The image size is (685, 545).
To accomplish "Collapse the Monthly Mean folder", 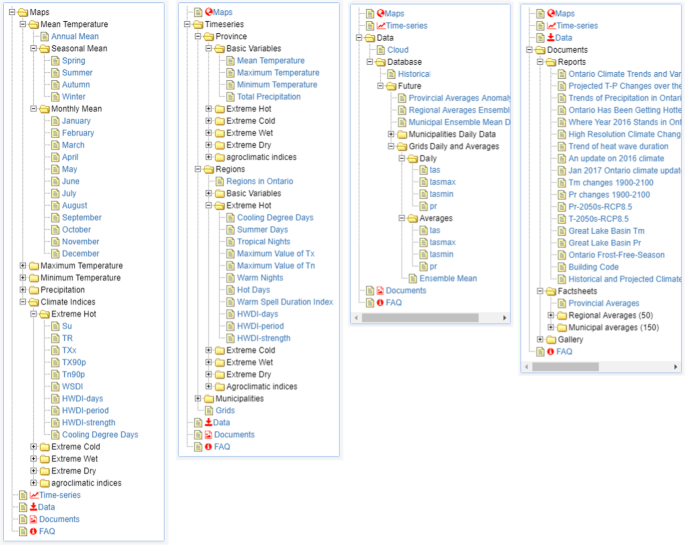I will tap(33, 108).
